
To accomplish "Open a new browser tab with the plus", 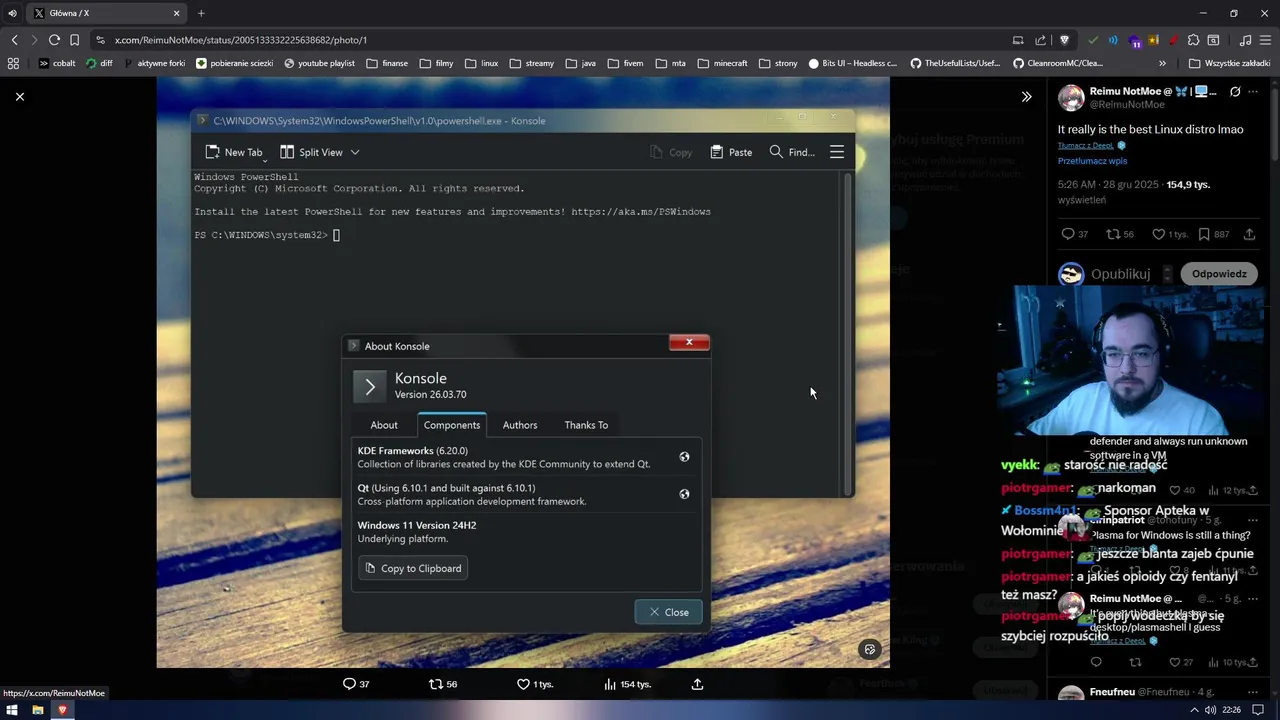I will [x=201, y=13].
